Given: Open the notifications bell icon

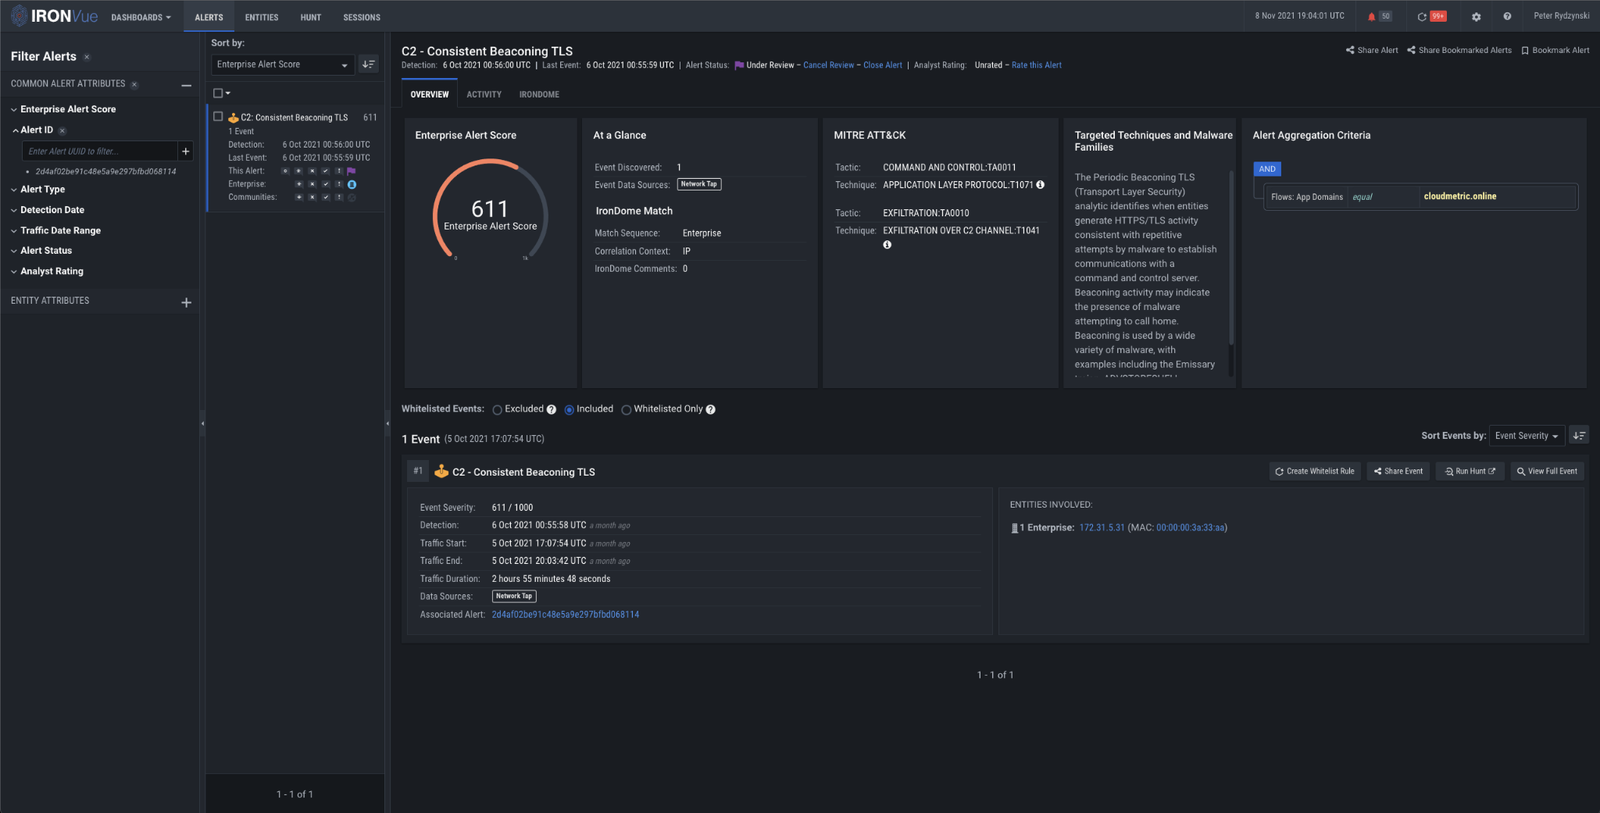Looking at the screenshot, I should point(1371,16).
